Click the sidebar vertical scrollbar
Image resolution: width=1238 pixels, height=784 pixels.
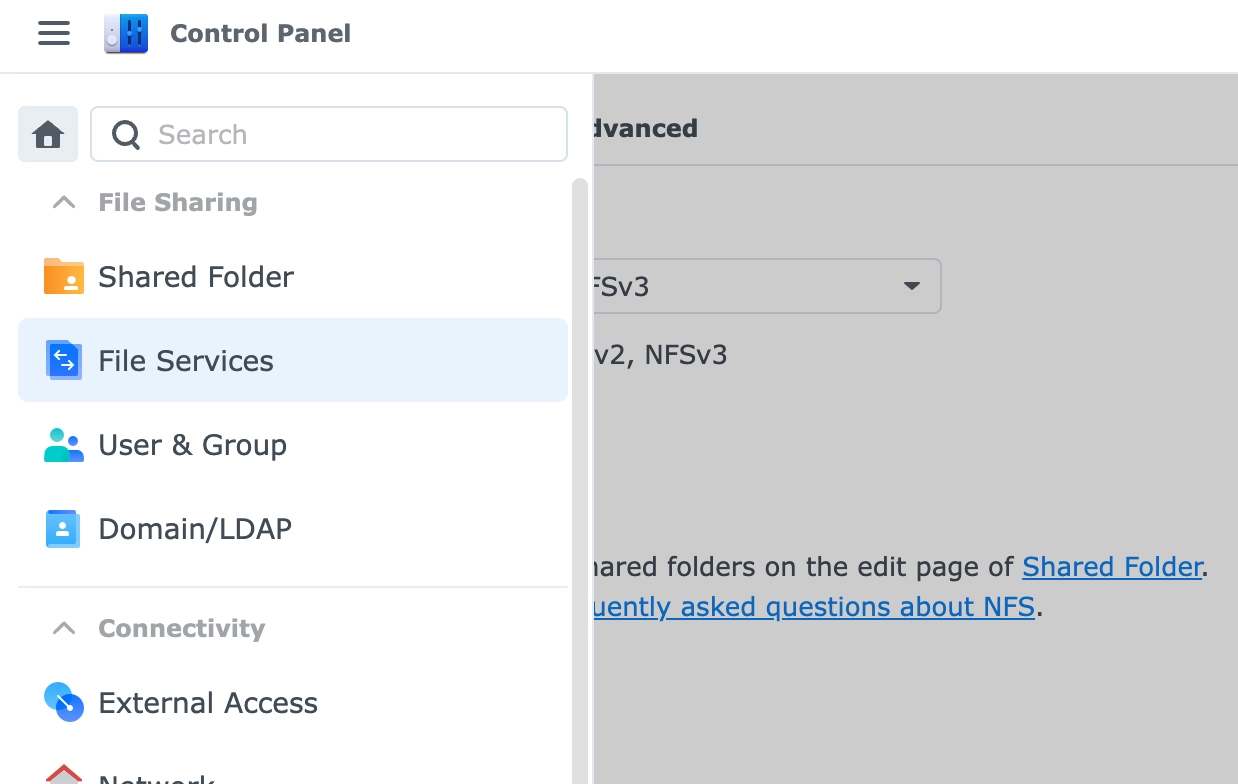coord(579,480)
